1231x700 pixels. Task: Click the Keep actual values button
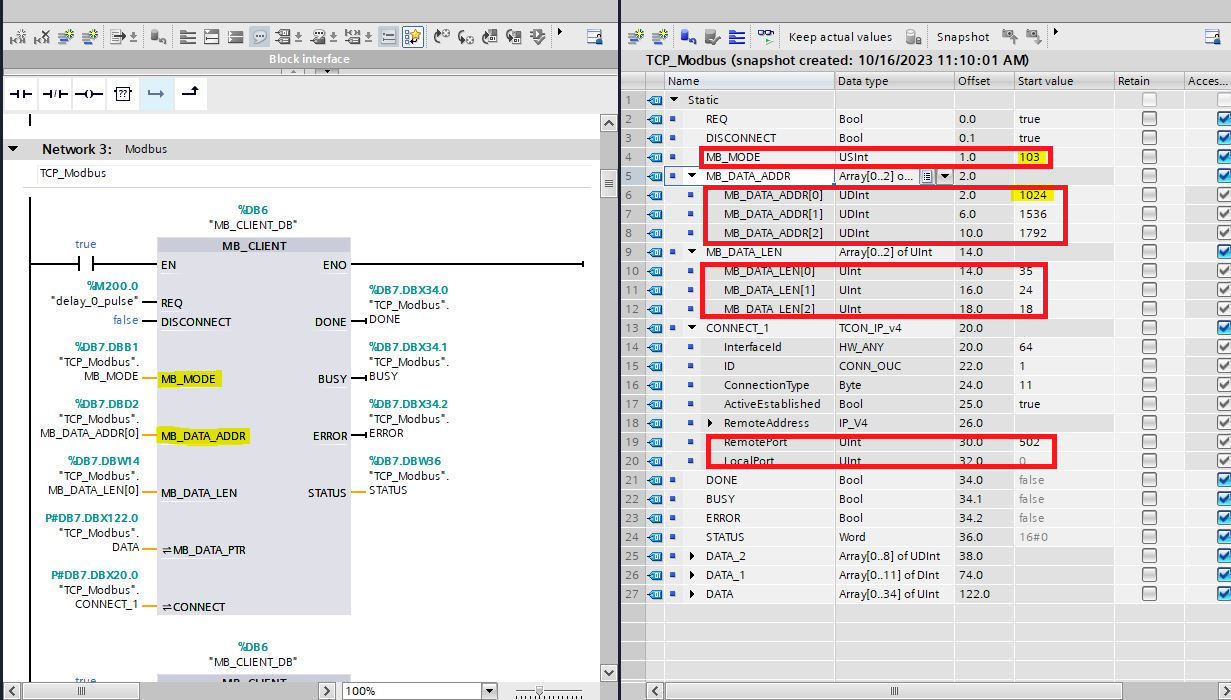pyautogui.click(x=839, y=37)
